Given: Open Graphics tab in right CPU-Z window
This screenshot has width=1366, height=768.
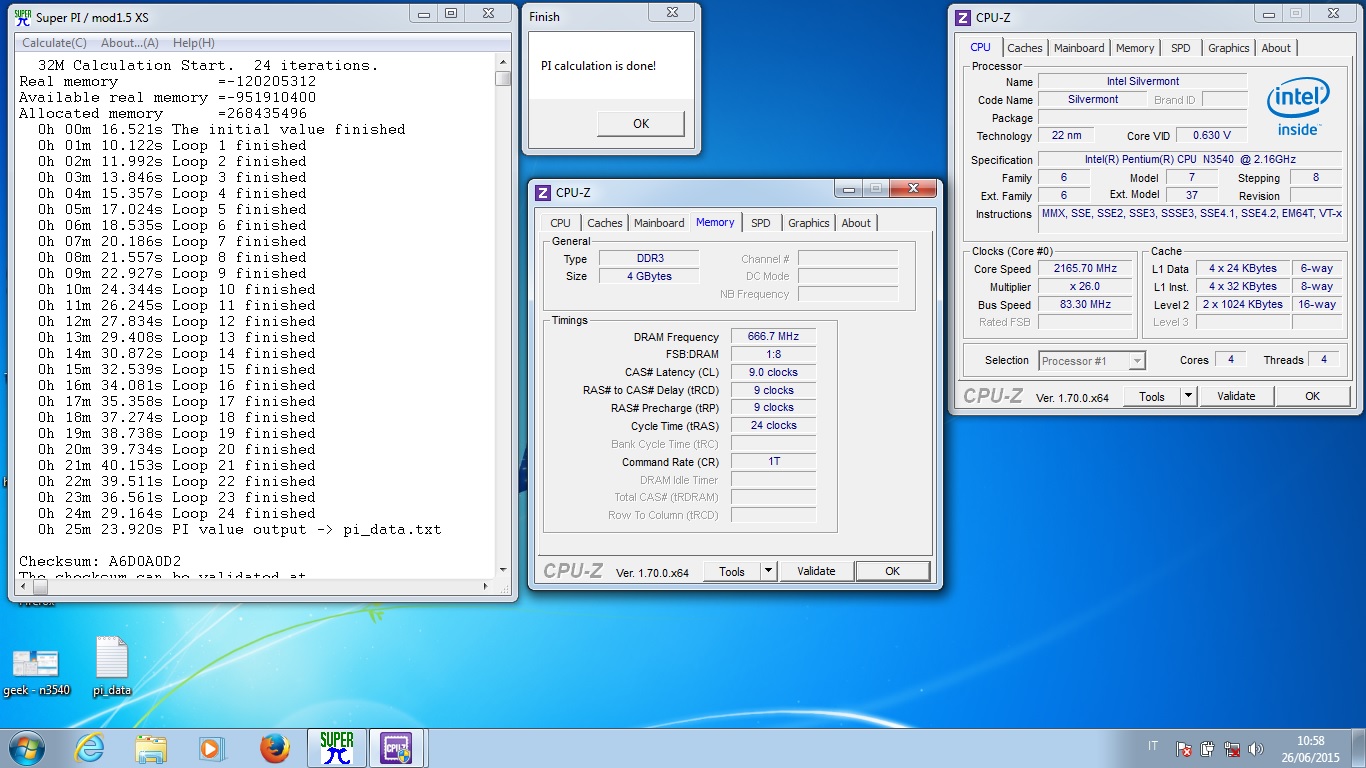Looking at the screenshot, I should pyautogui.click(x=1228, y=48).
